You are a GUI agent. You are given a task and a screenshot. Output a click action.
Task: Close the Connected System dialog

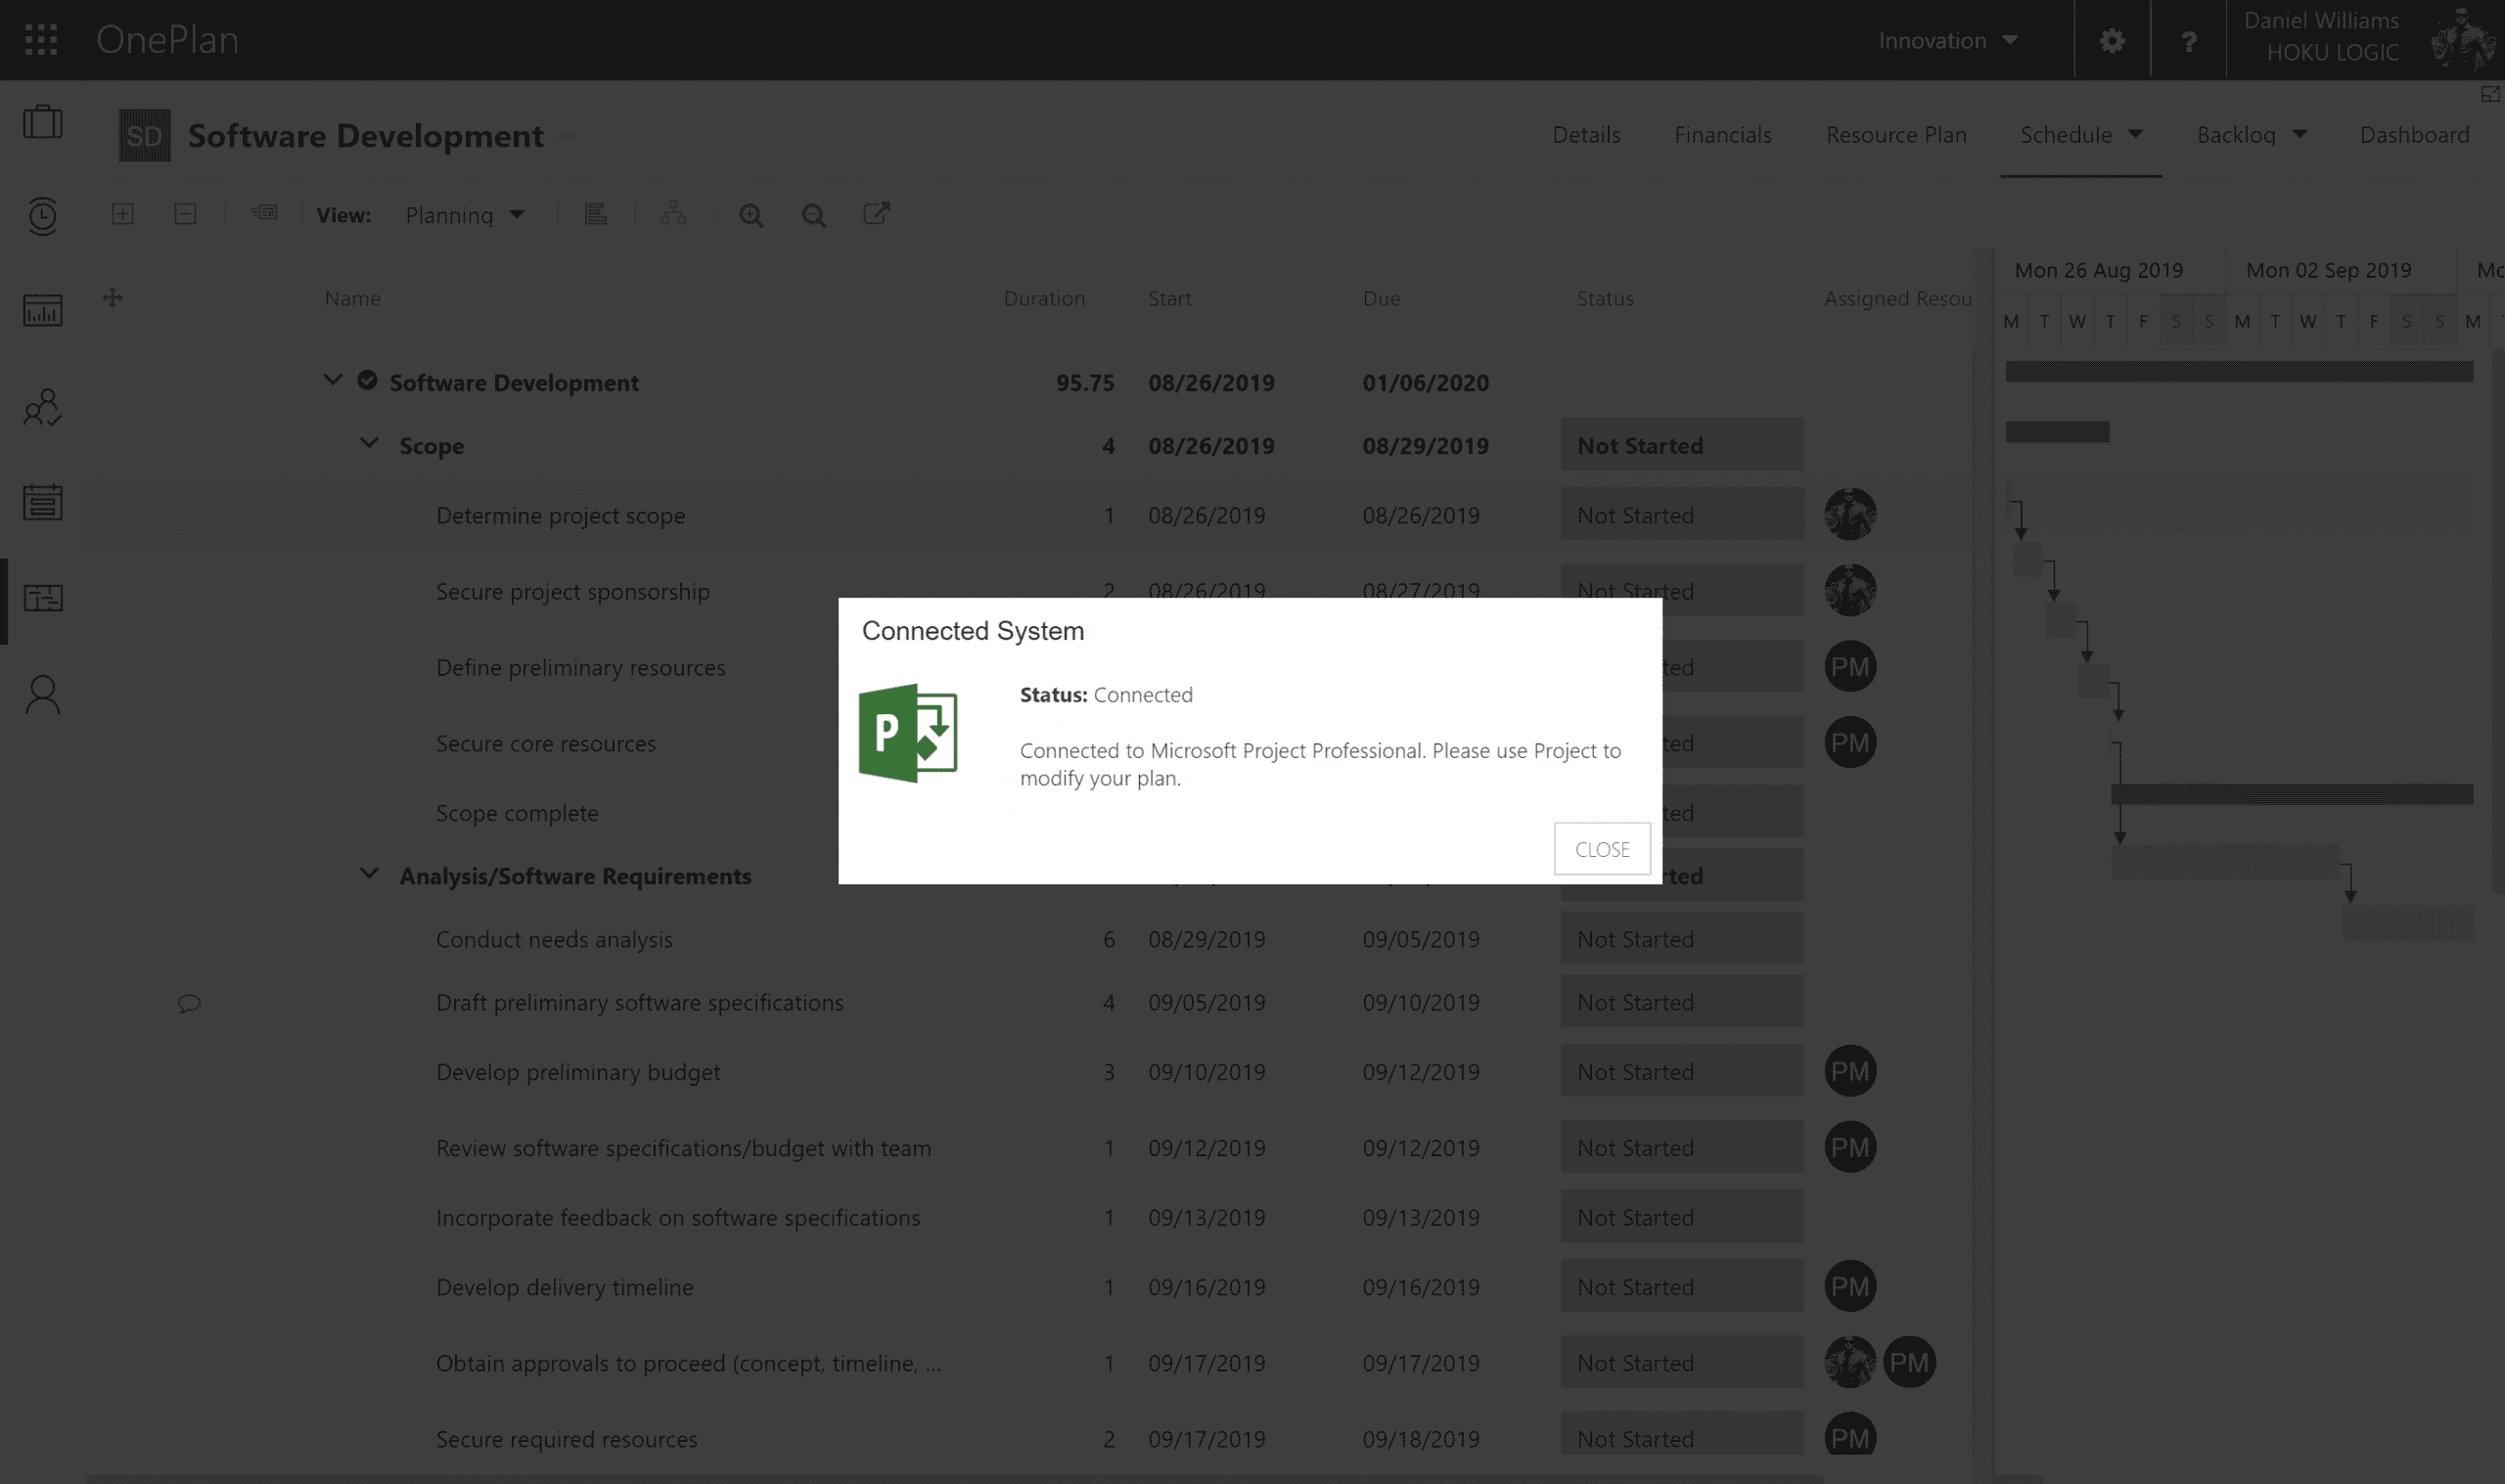pos(1601,849)
